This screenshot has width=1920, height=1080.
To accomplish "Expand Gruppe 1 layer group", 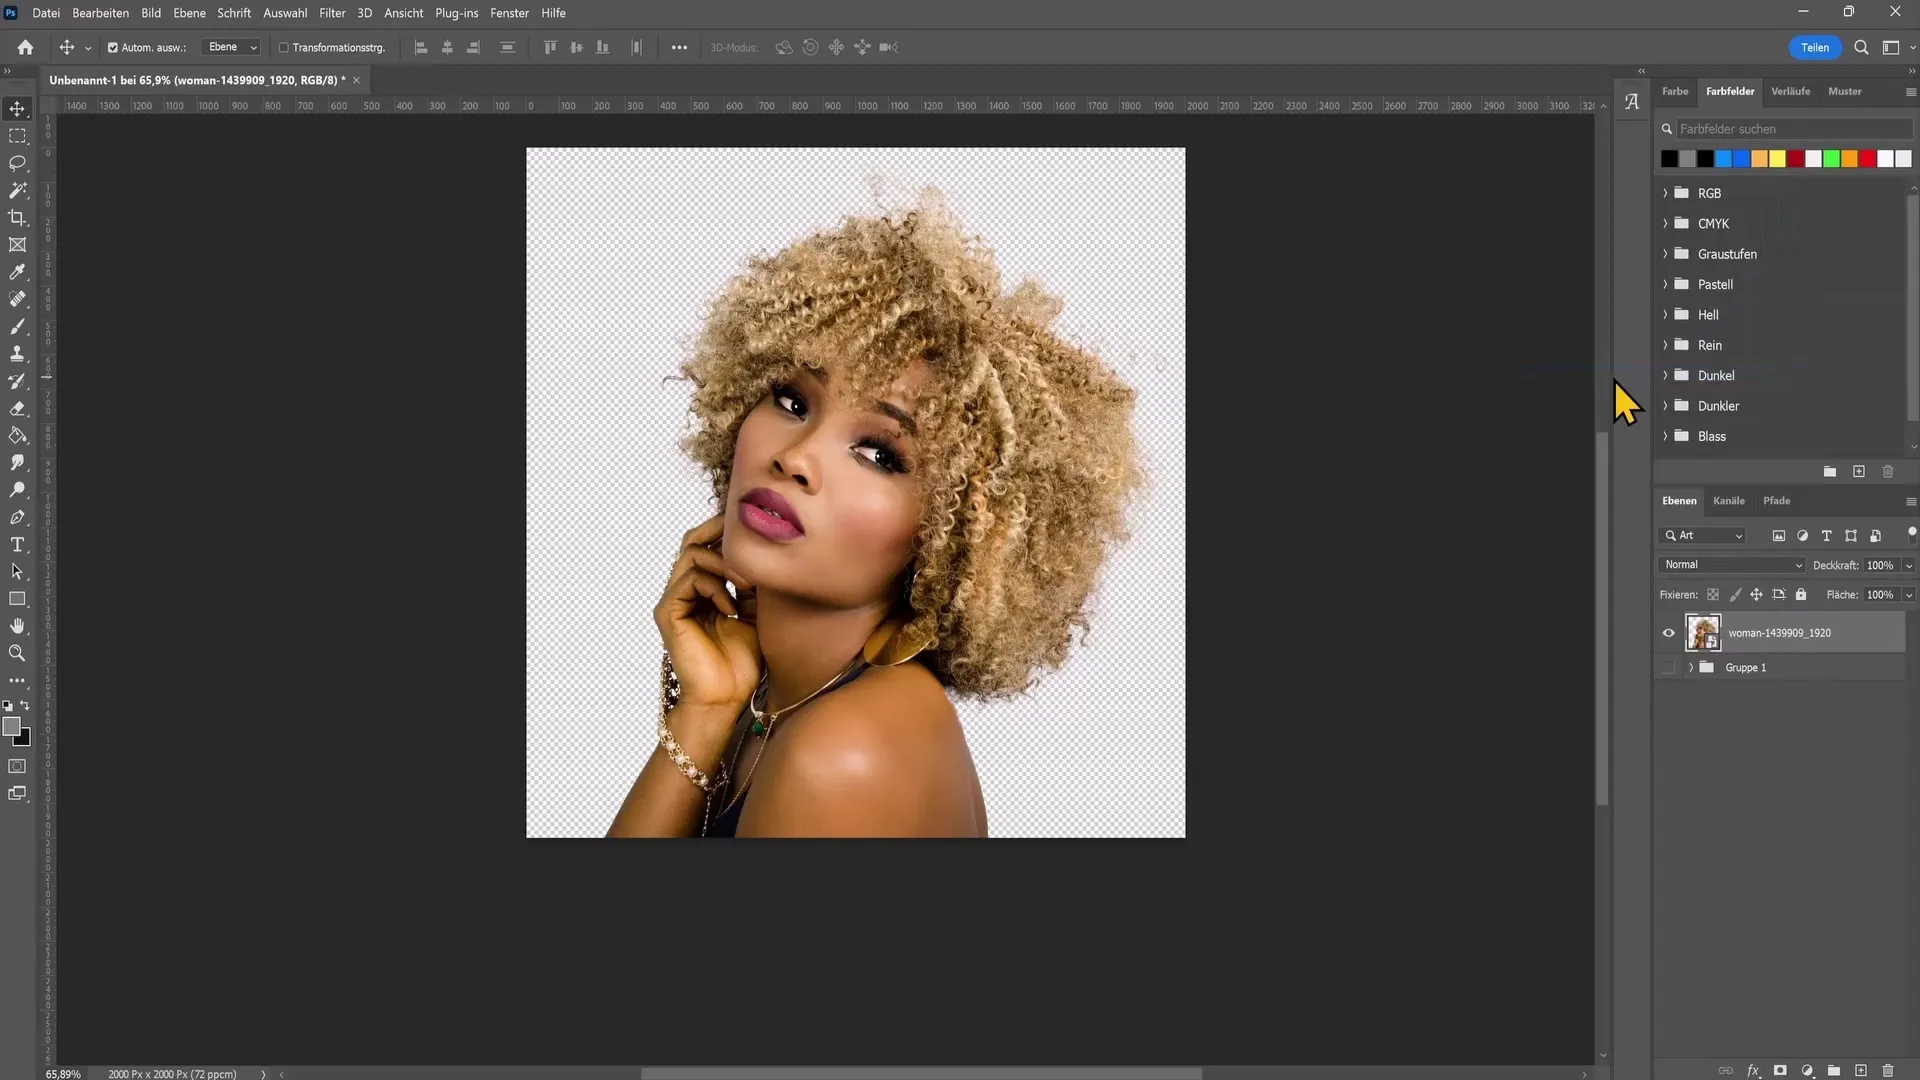I will pyautogui.click(x=1692, y=667).
